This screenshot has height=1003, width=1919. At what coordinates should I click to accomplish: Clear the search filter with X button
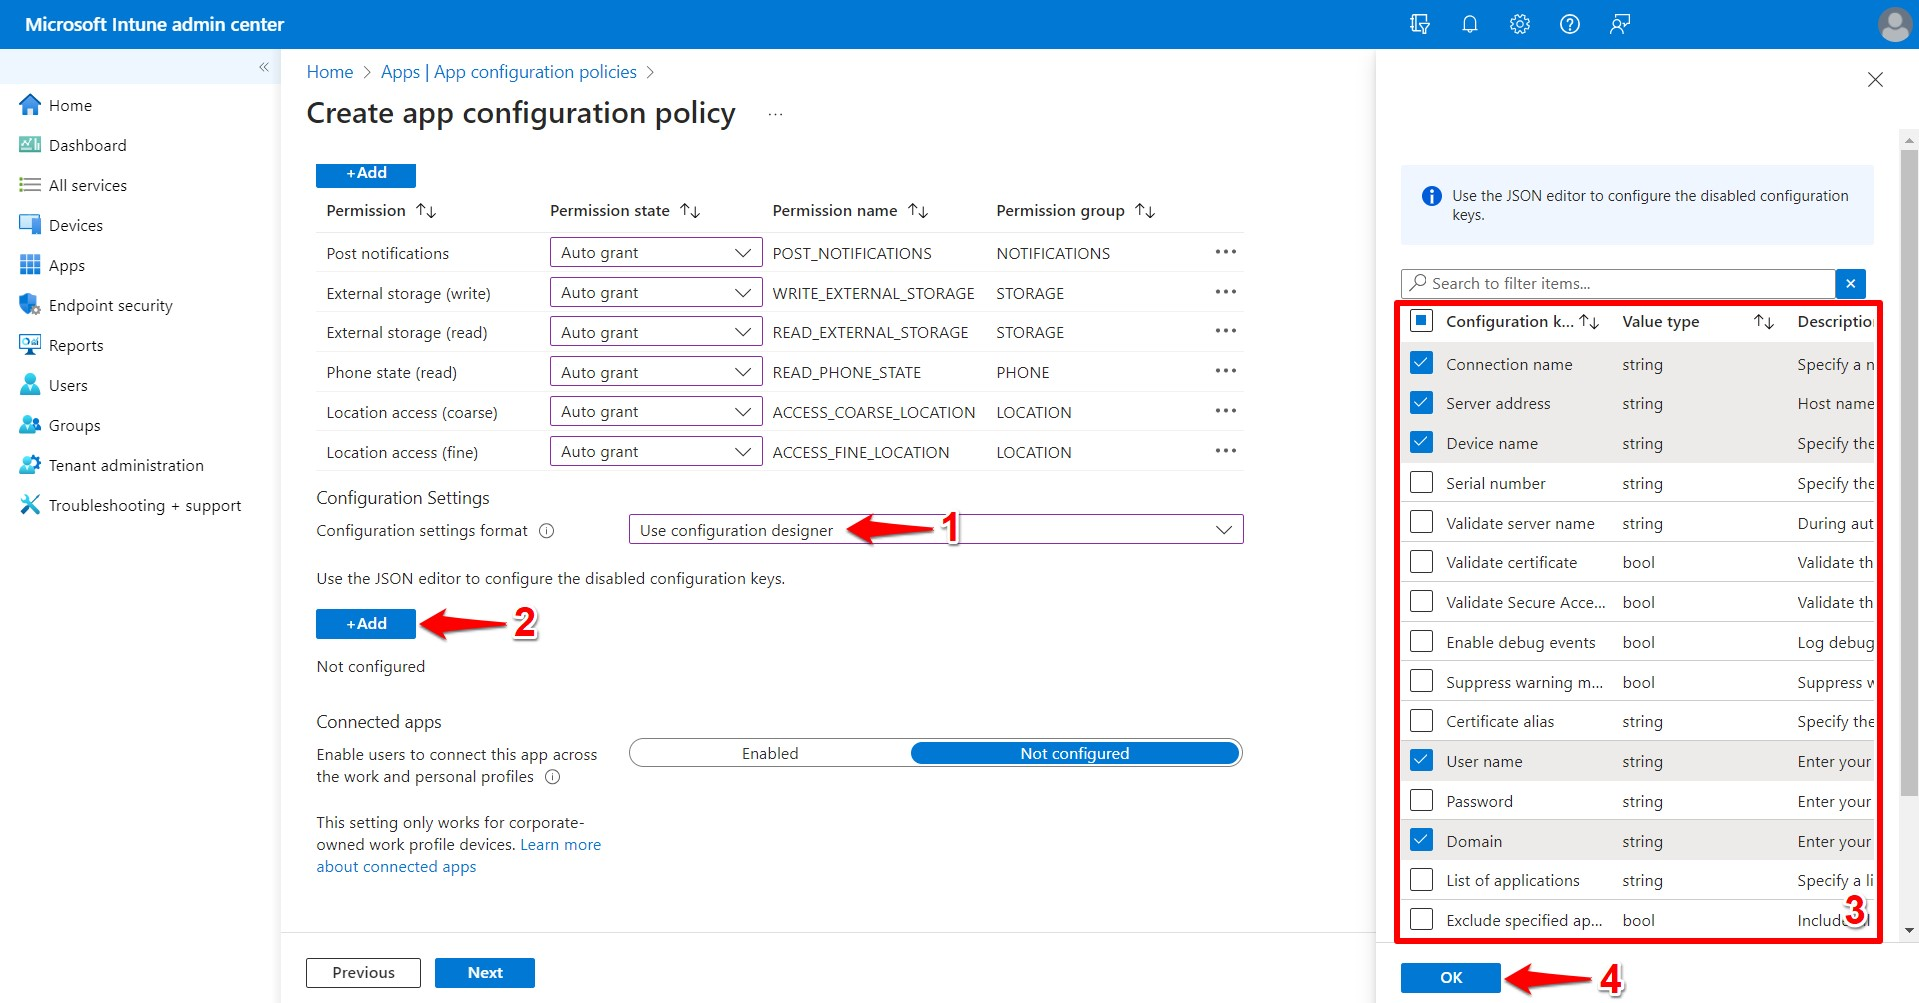[x=1850, y=284]
